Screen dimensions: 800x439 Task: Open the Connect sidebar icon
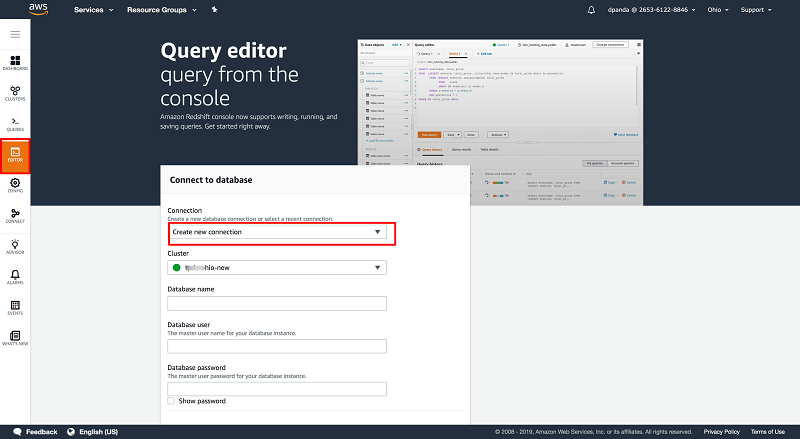coord(15,216)
